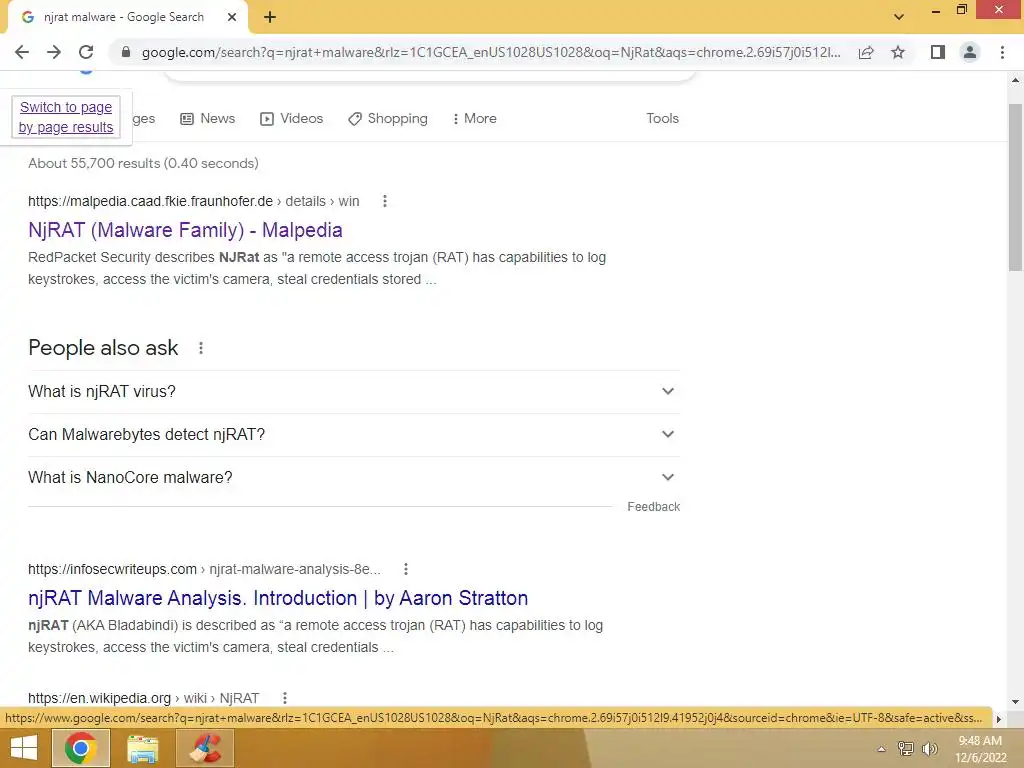Open NjRAT (Malware Family) - Malpedia result
This screenshot has width=1024, height=768.
tap(185, 230)
